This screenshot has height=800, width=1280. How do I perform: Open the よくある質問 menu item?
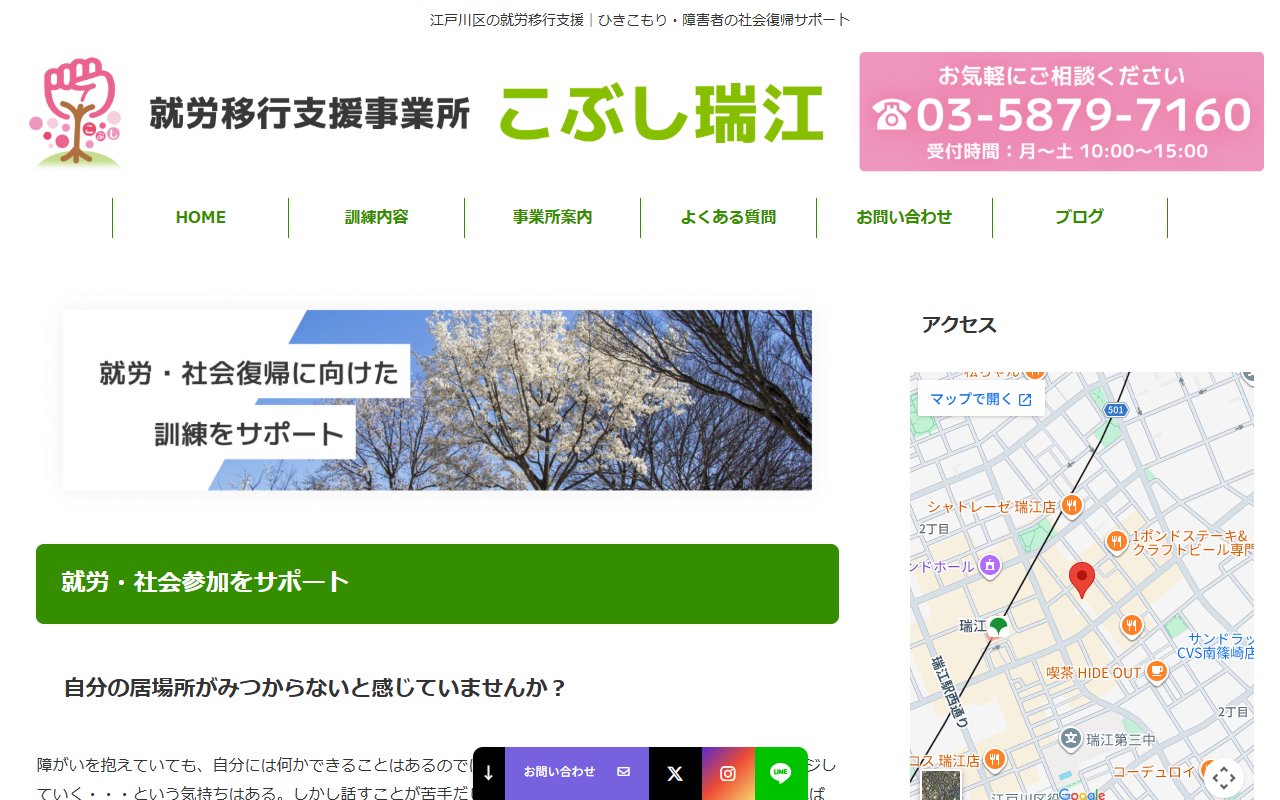729,217
